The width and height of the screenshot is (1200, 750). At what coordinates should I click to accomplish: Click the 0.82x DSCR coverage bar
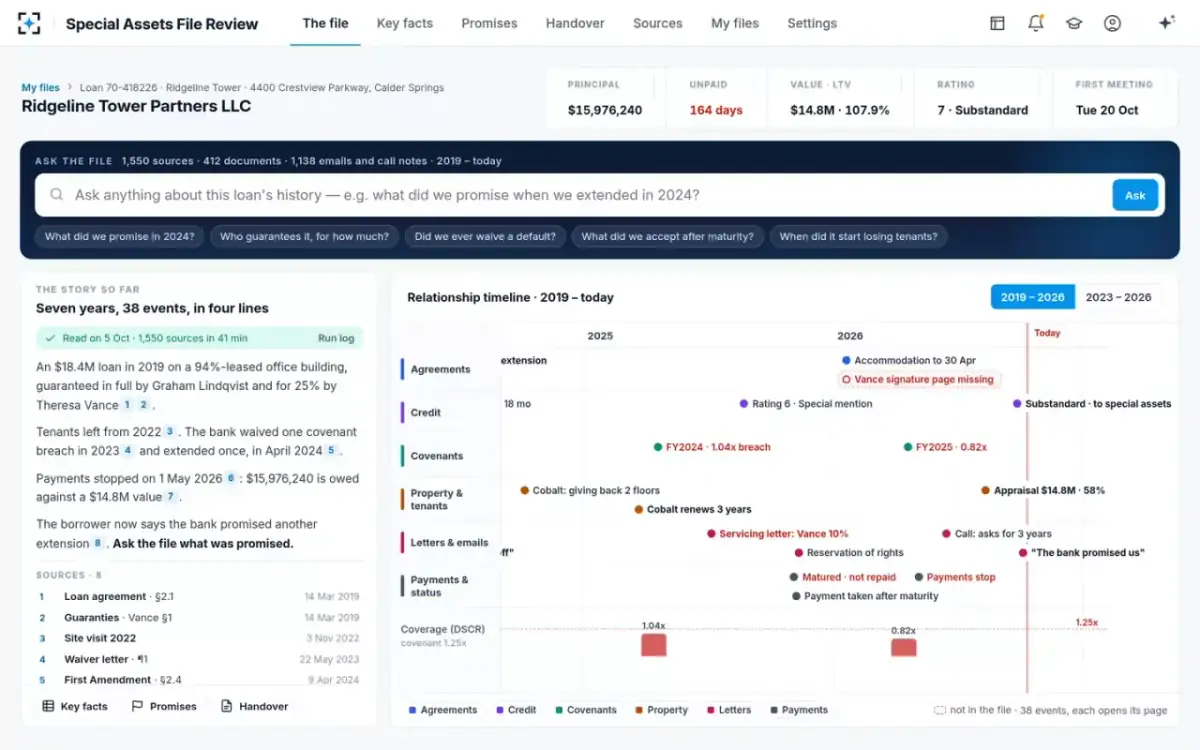(x=903, y=647)
